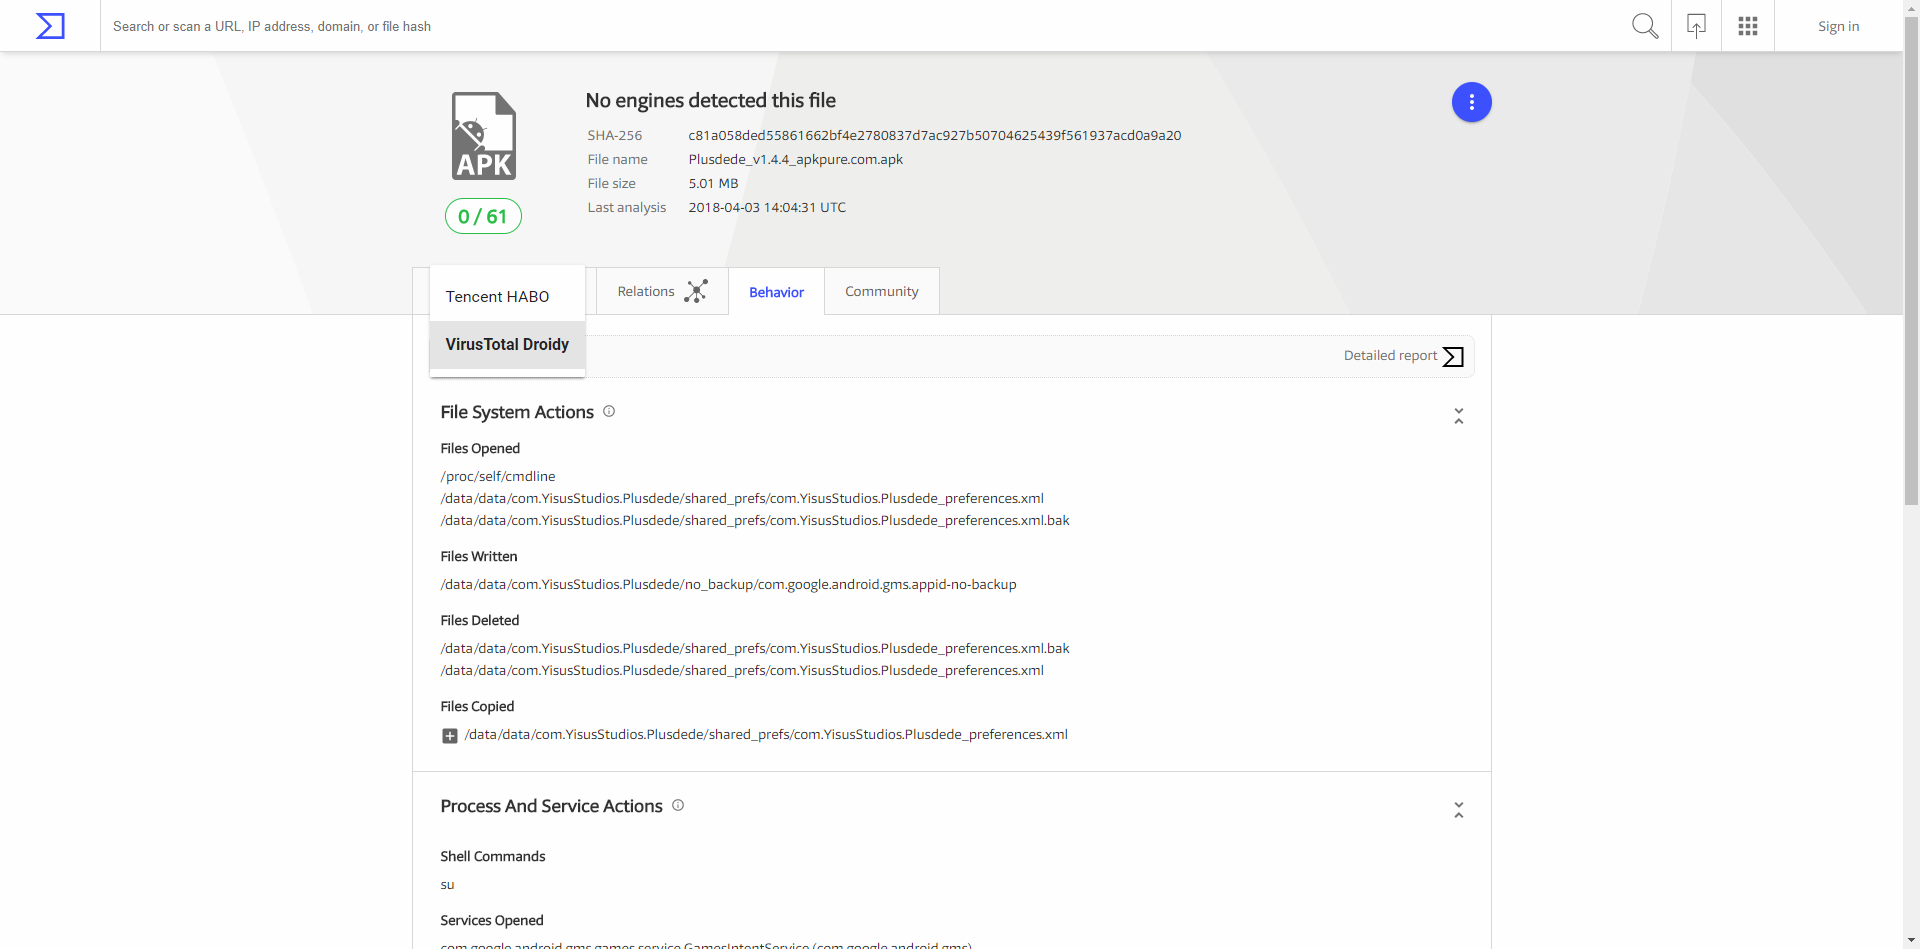Click the APK file type icon
Screen dimensions: 1920x949
pos(484,136)
